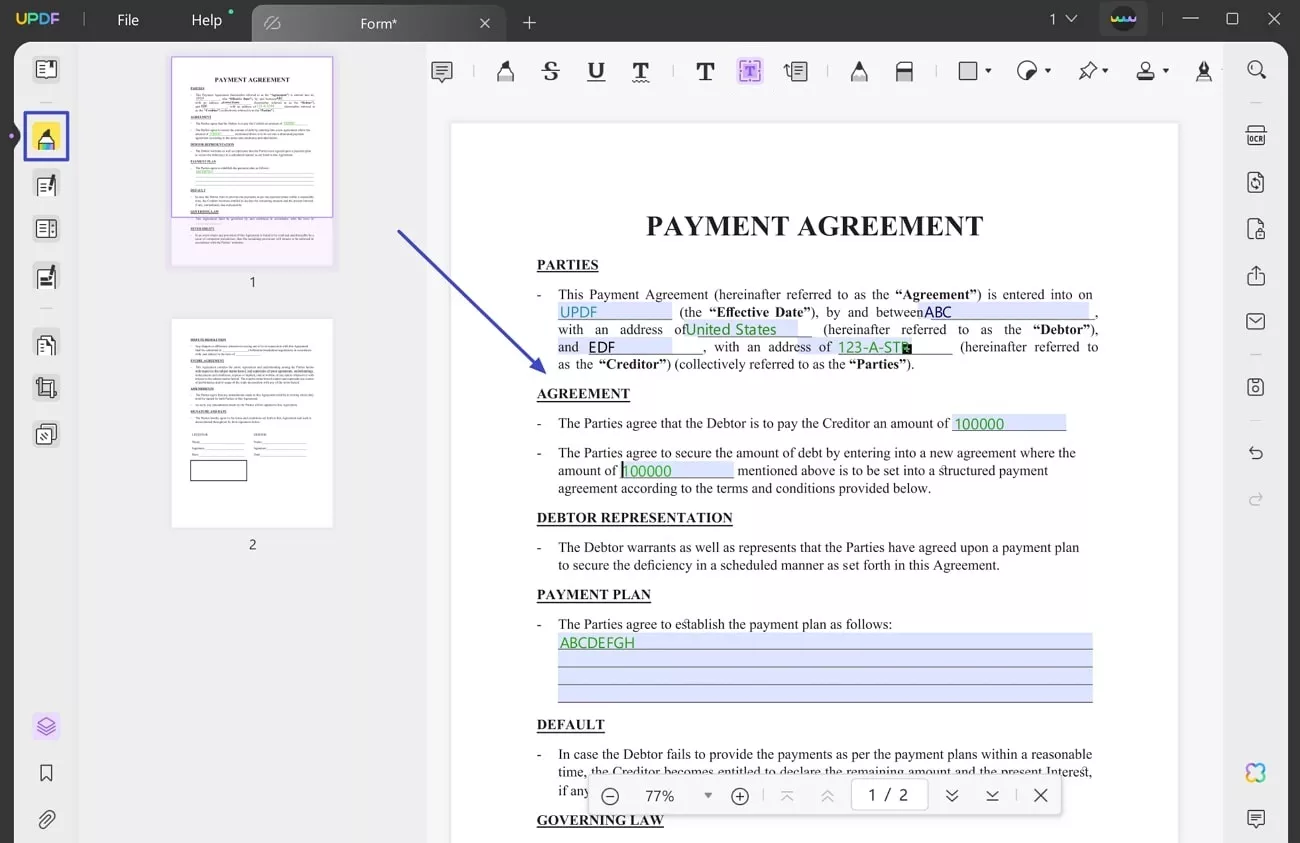
Task: Open the Convert PDF icon
Action: (x=1256, y=182)
